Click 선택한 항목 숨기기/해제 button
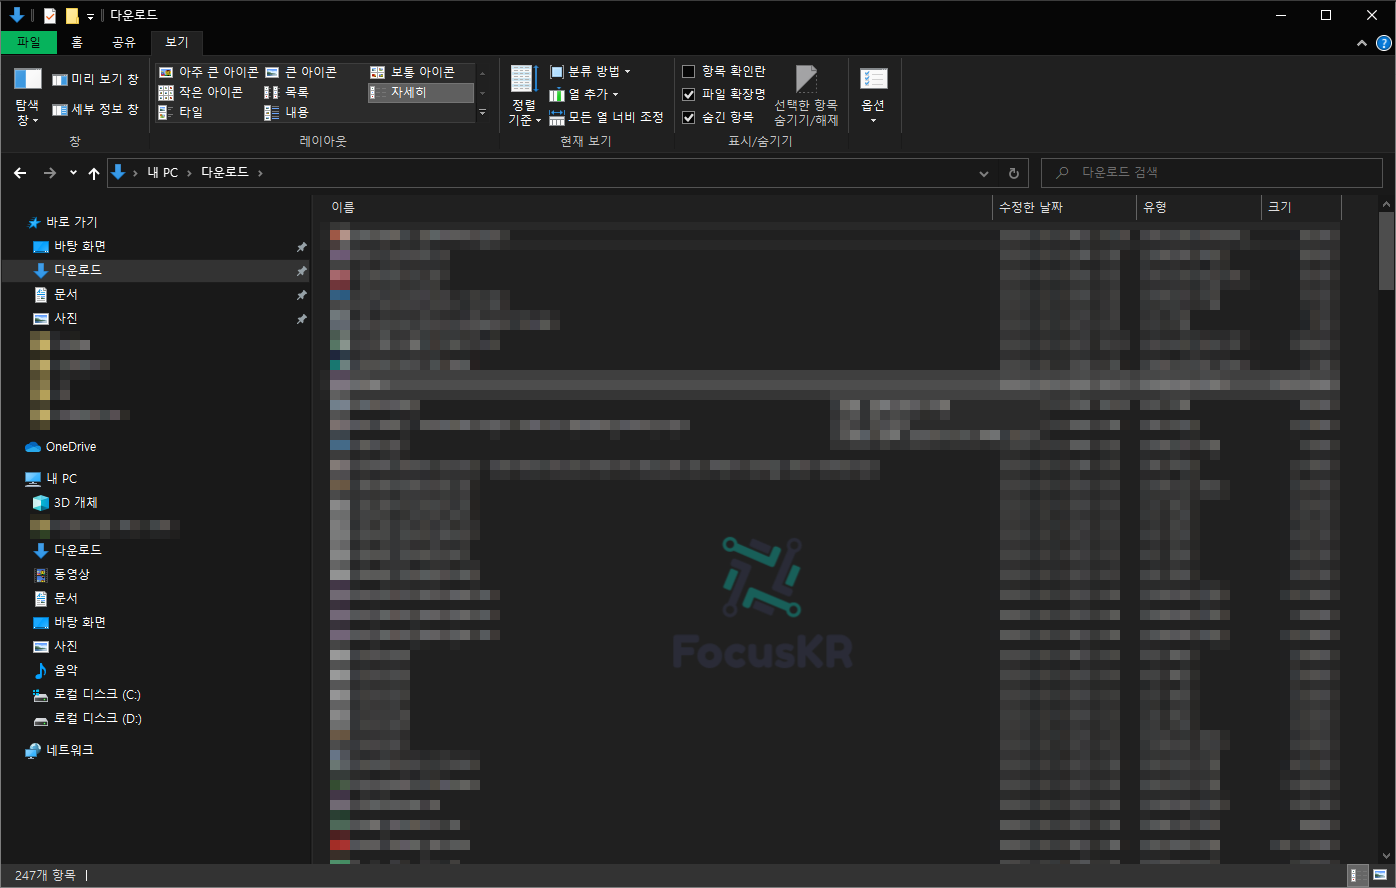The width and height of the screenshot is (1396, 888). (806, 97)
